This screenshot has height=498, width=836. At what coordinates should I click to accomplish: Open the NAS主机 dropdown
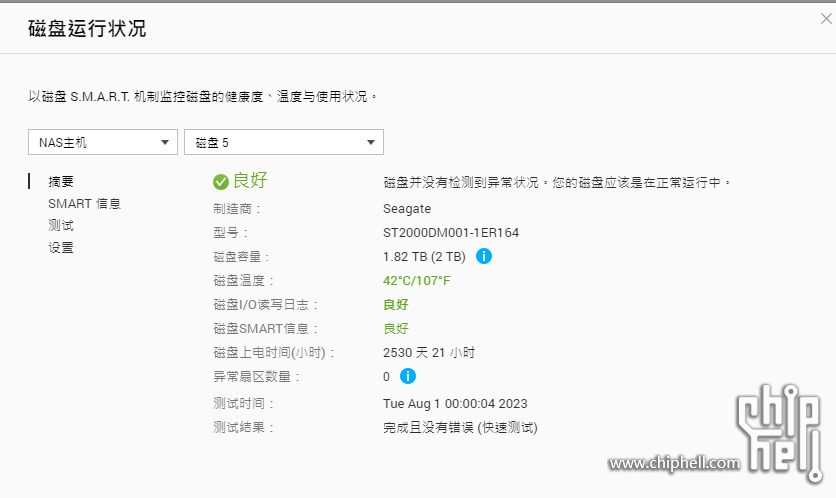pyautogui.click(x=103, y=142)
